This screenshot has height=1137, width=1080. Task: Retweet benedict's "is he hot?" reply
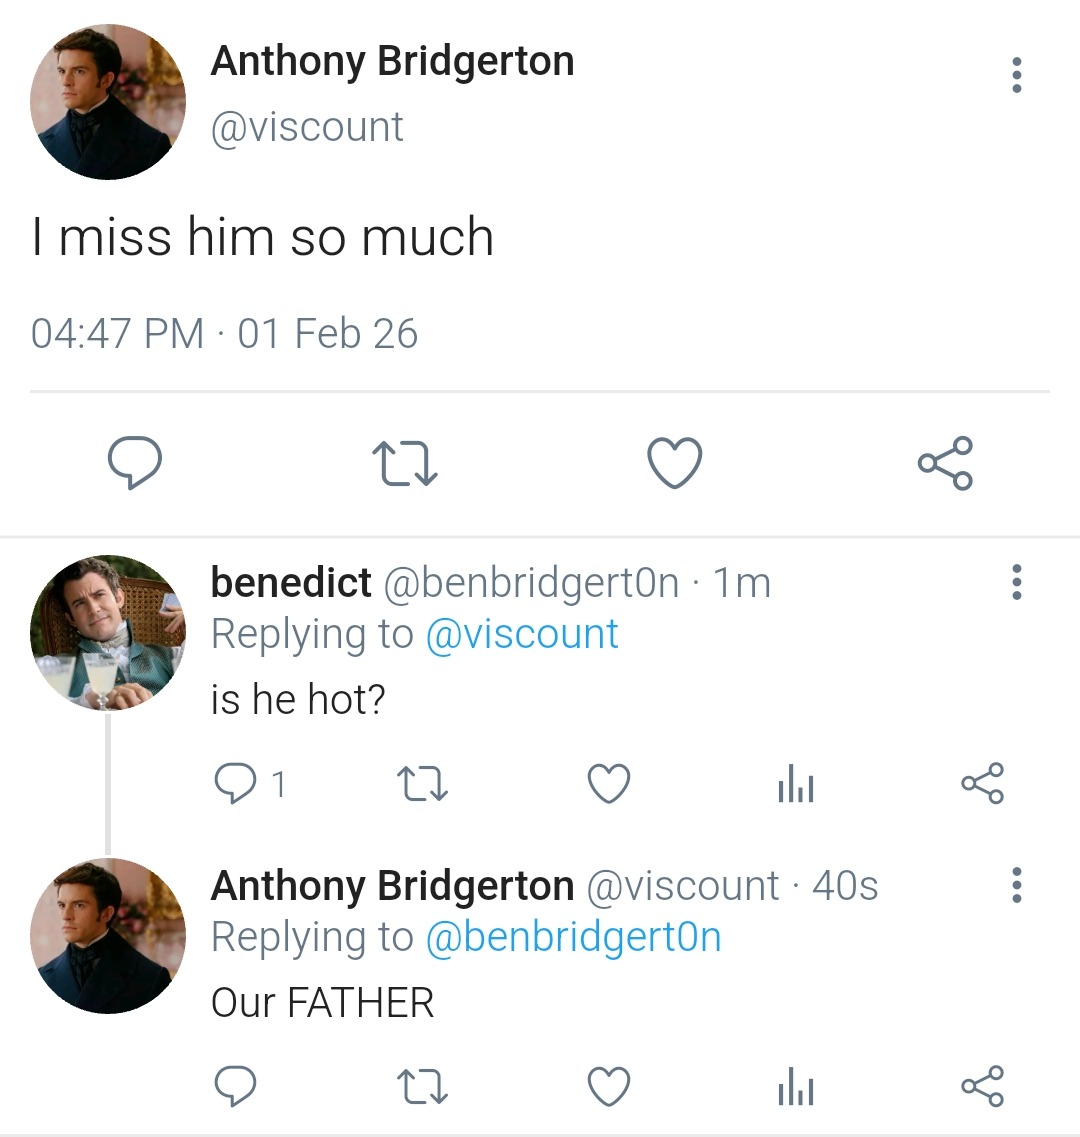[422, 784]
